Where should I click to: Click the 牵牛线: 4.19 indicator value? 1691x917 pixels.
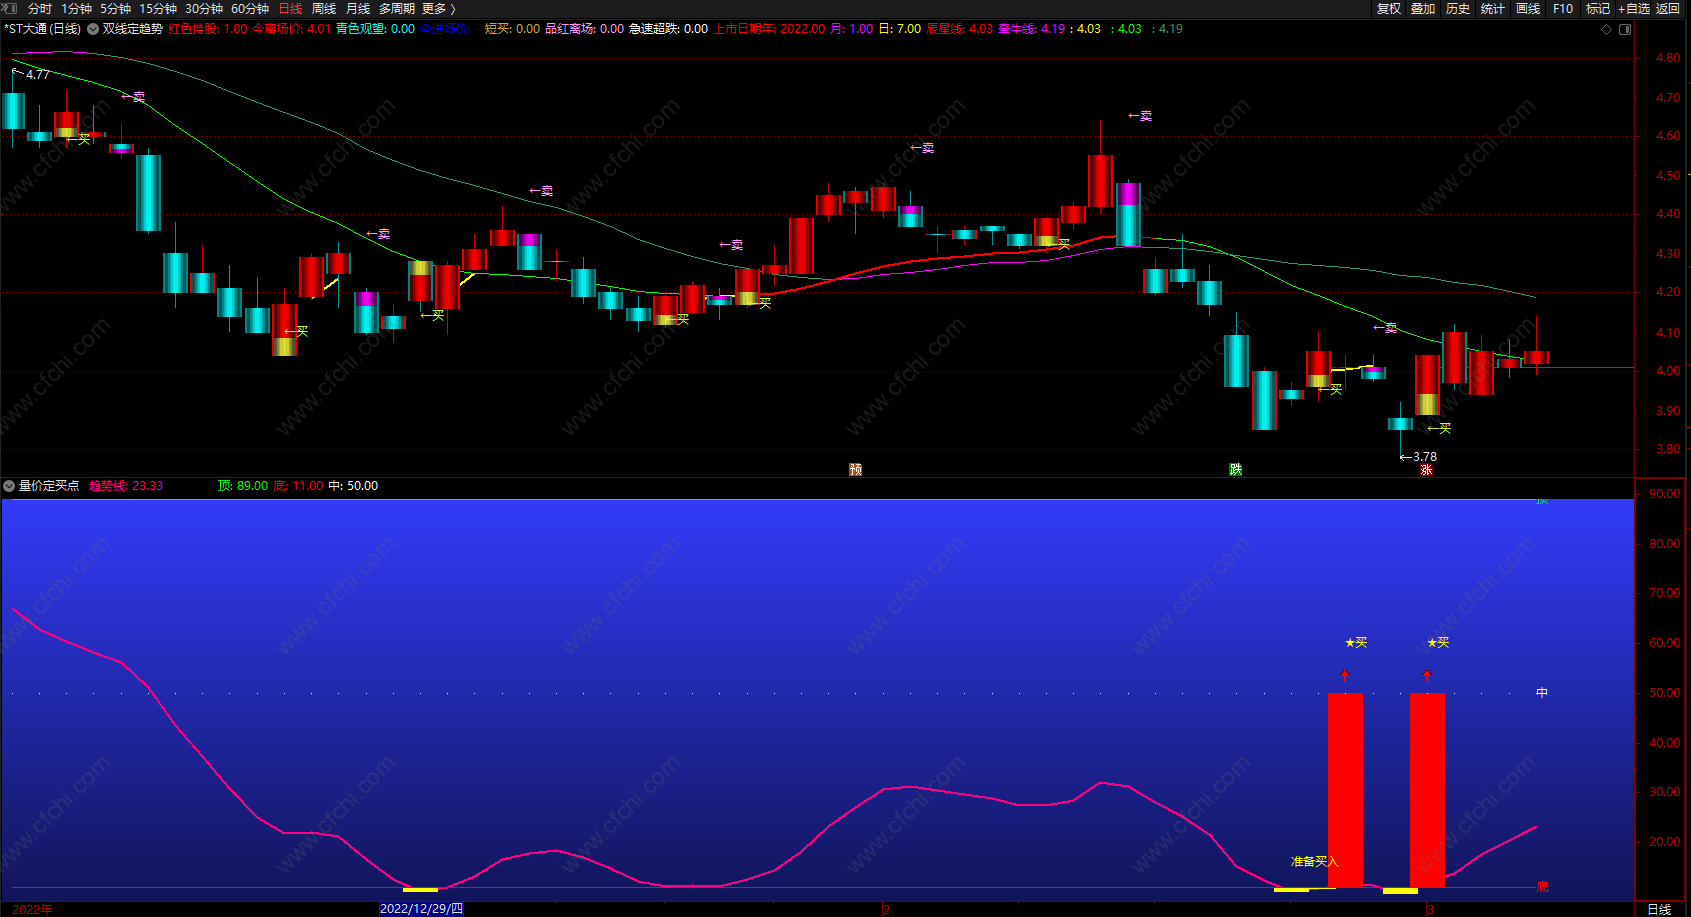tap(1032, 29)
